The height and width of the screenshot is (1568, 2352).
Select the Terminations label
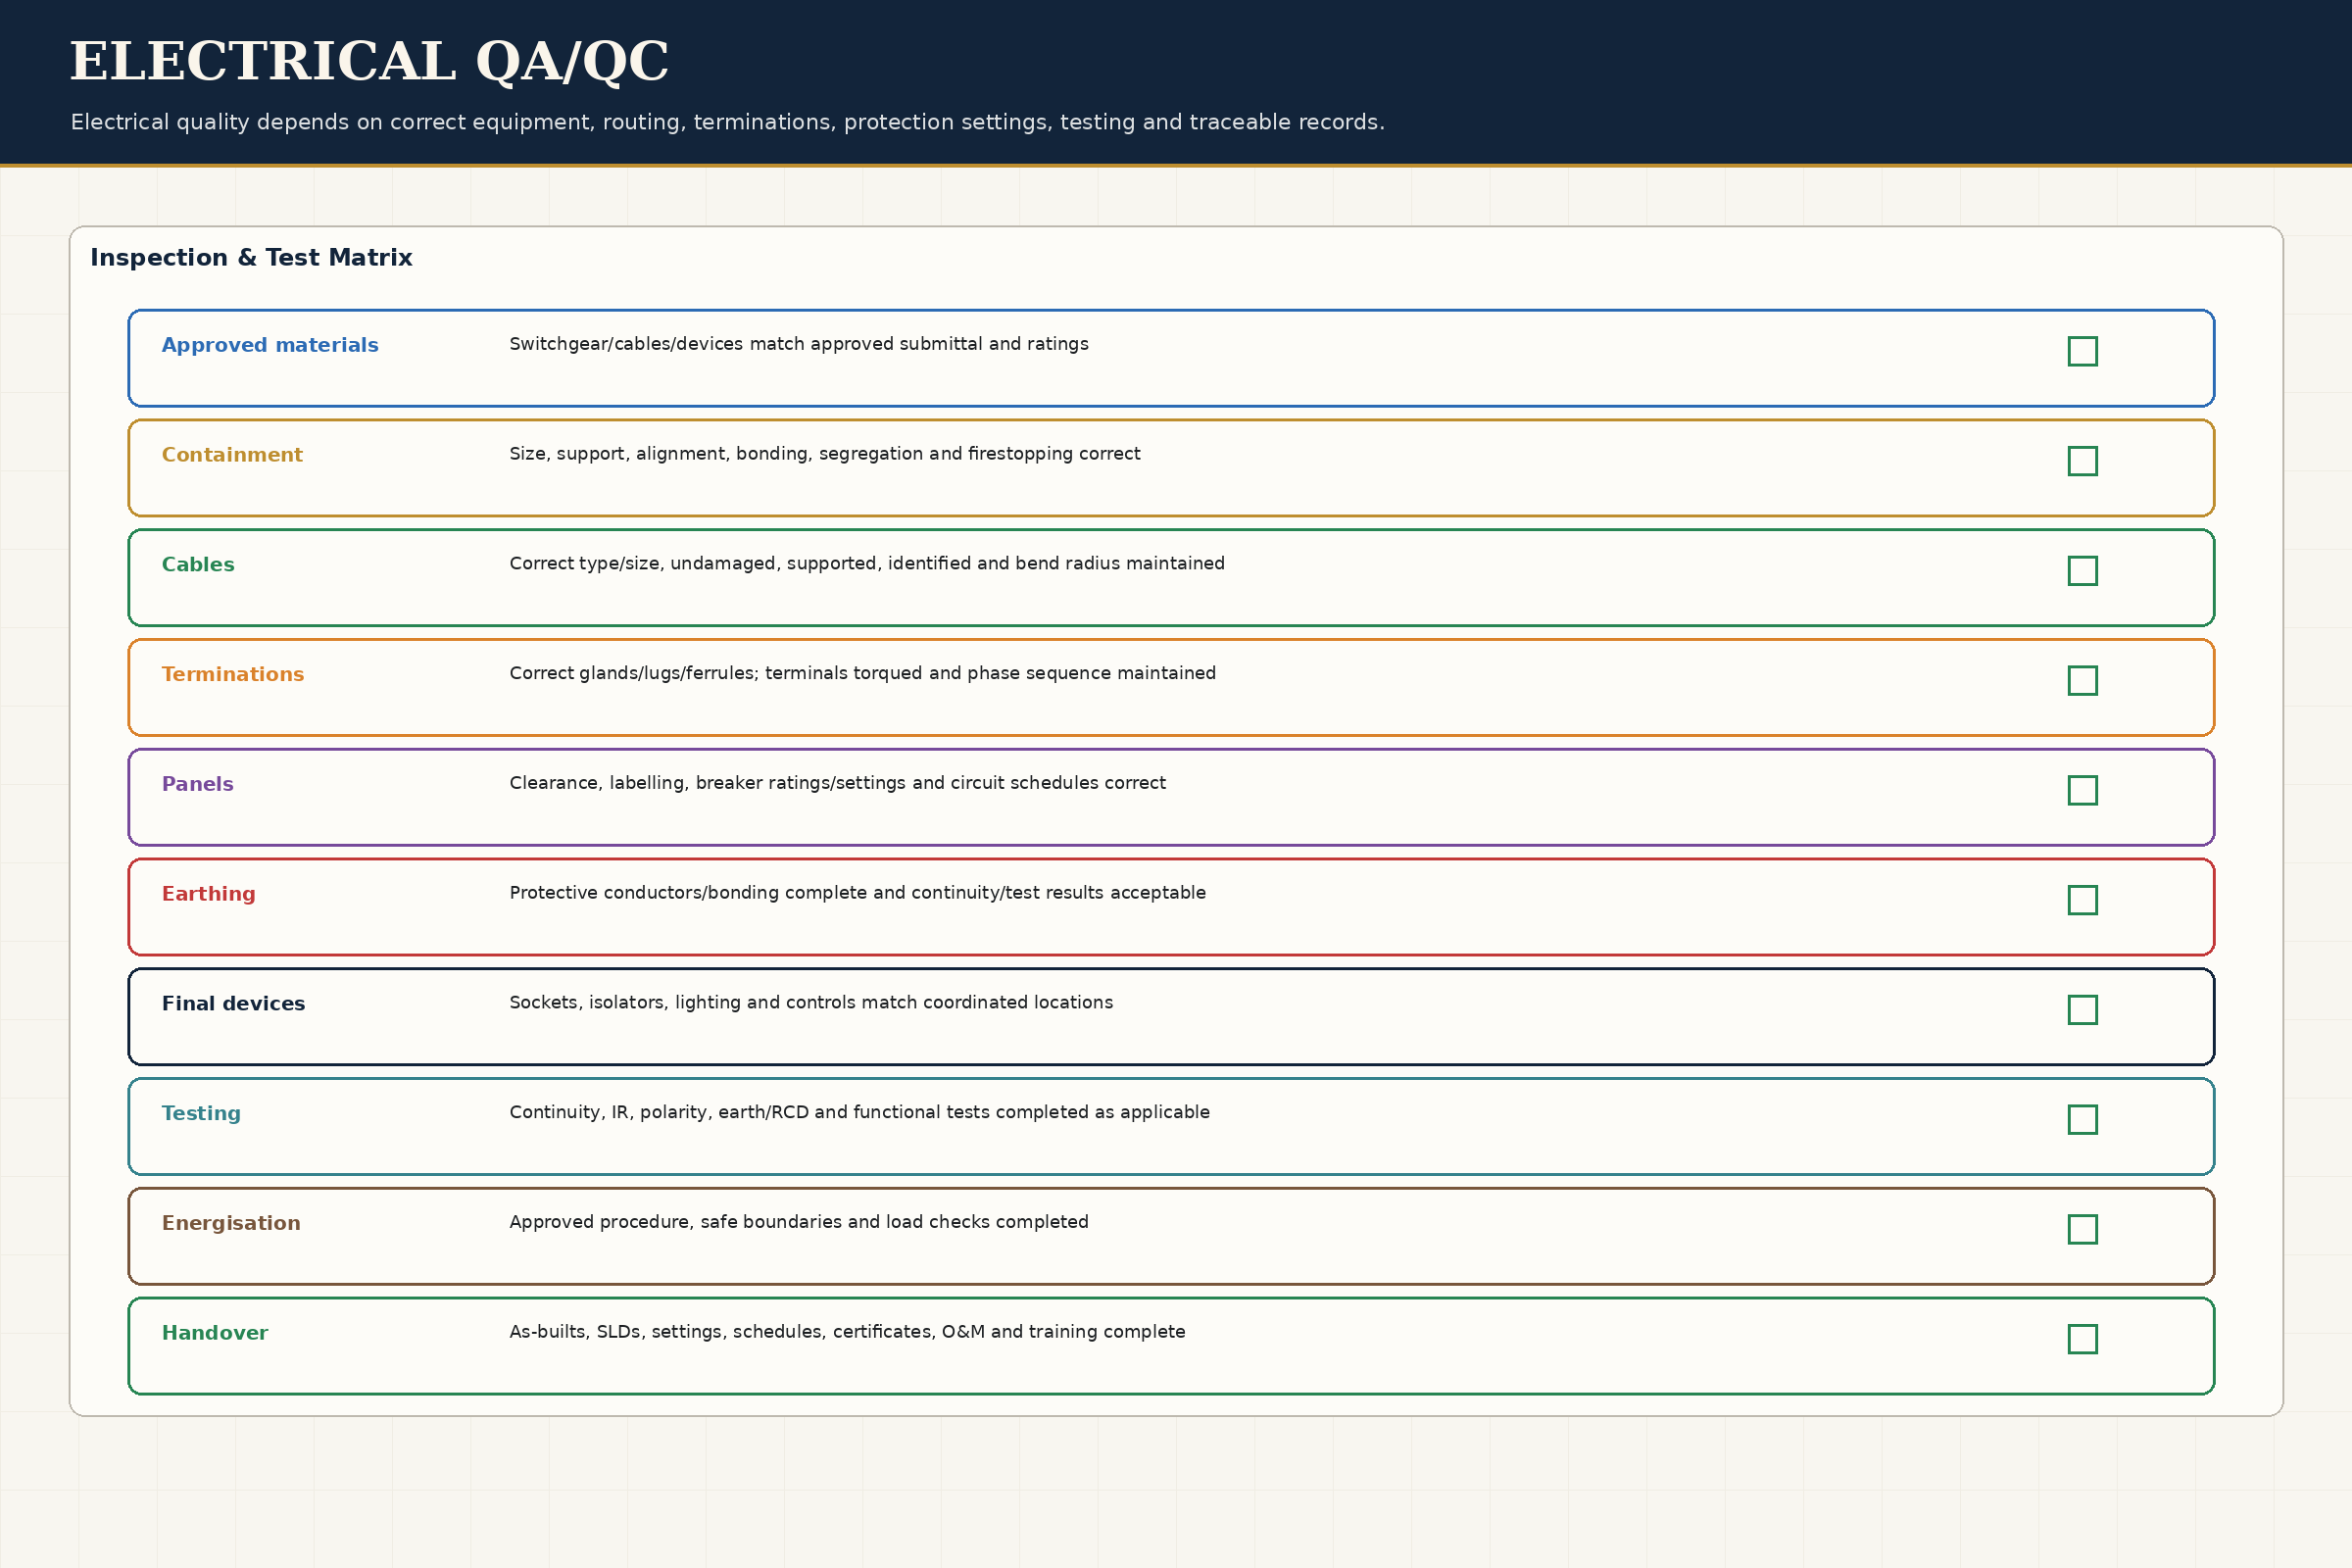(233, 675)
